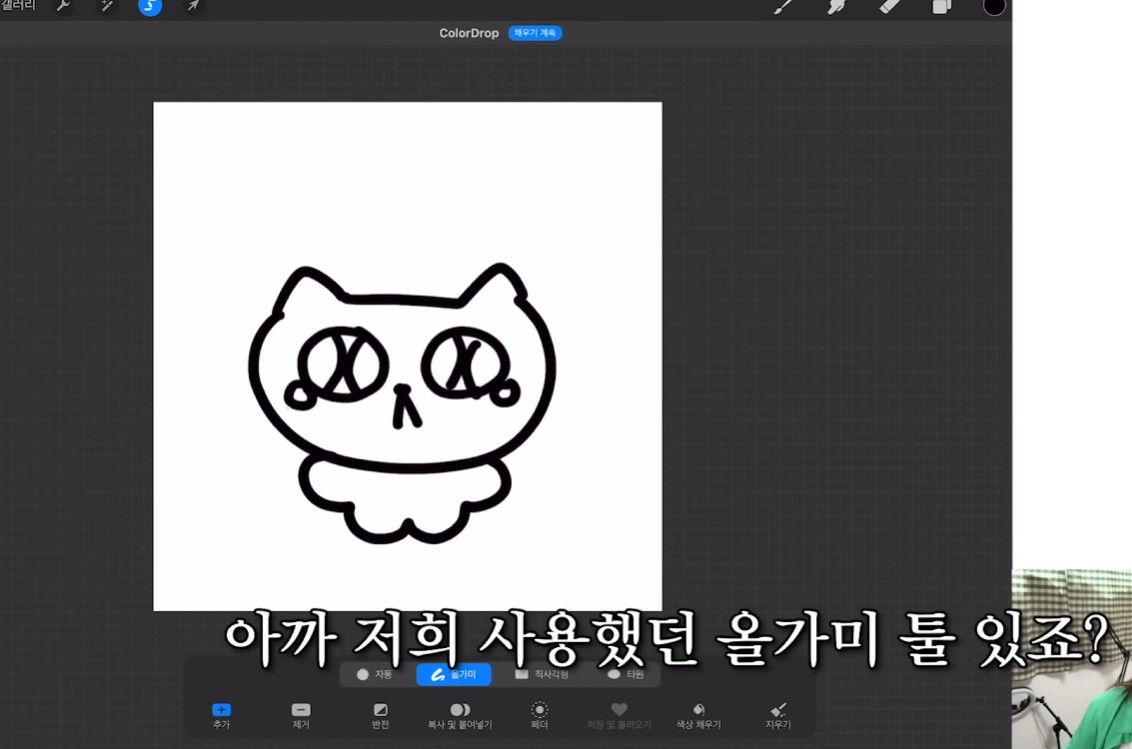Image resolution: width=1132 pixels, height=749 pixels.
Task: Open the Adjustments magic wand menu
Action: 105,7
